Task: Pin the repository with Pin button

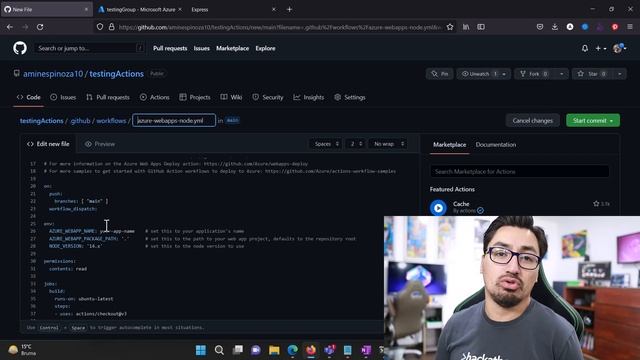Action: pyautogui.click(x=440, y=74)
